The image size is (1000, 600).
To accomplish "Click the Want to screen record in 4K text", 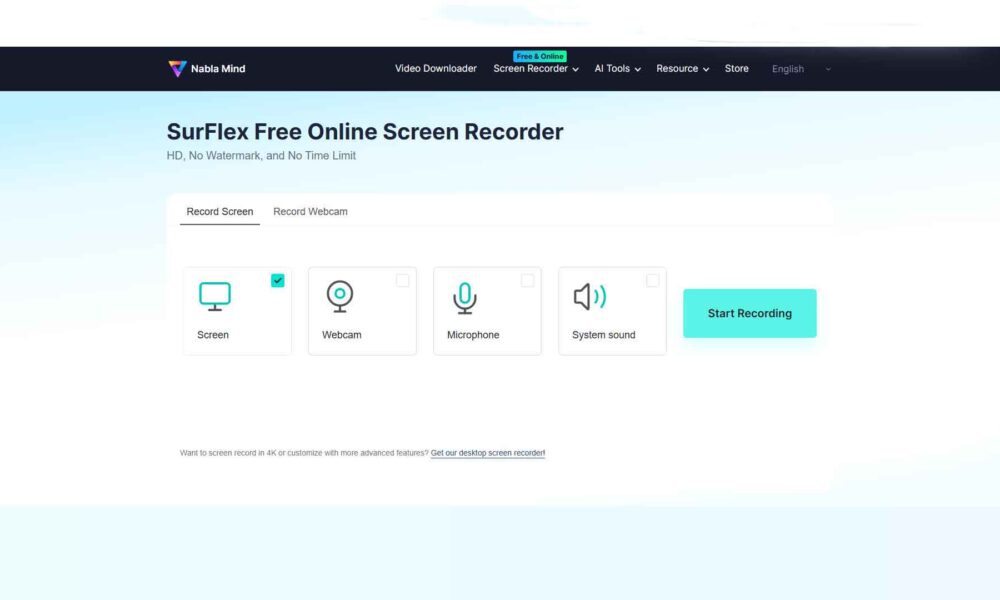I will tap(304, 453).
